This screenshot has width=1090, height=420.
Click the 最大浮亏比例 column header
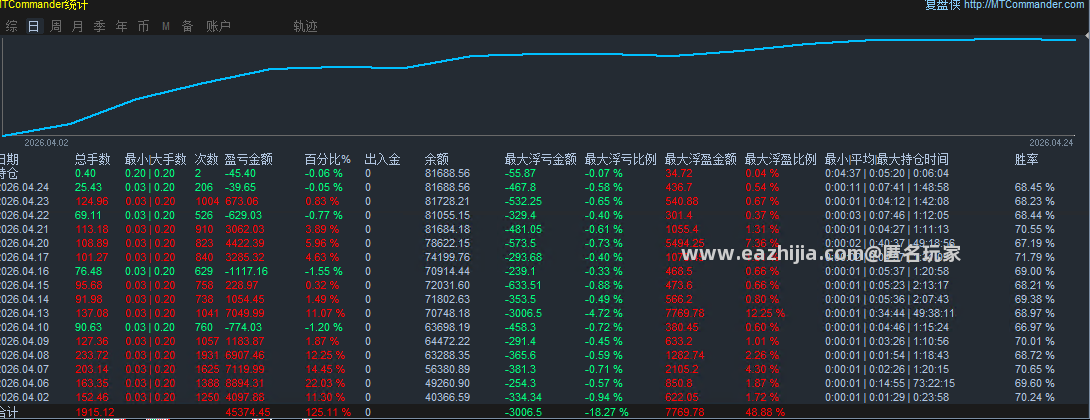point(620,159)
